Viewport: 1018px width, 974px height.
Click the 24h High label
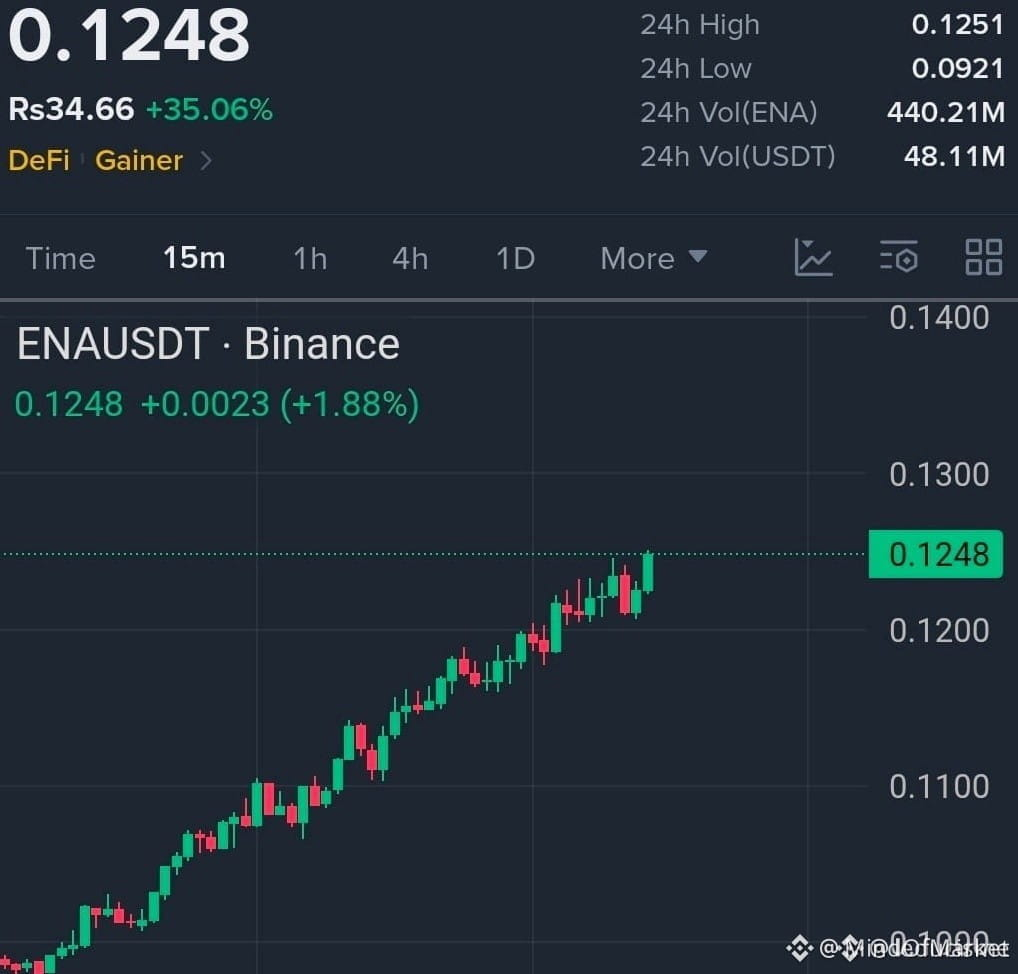coord(700,25)
